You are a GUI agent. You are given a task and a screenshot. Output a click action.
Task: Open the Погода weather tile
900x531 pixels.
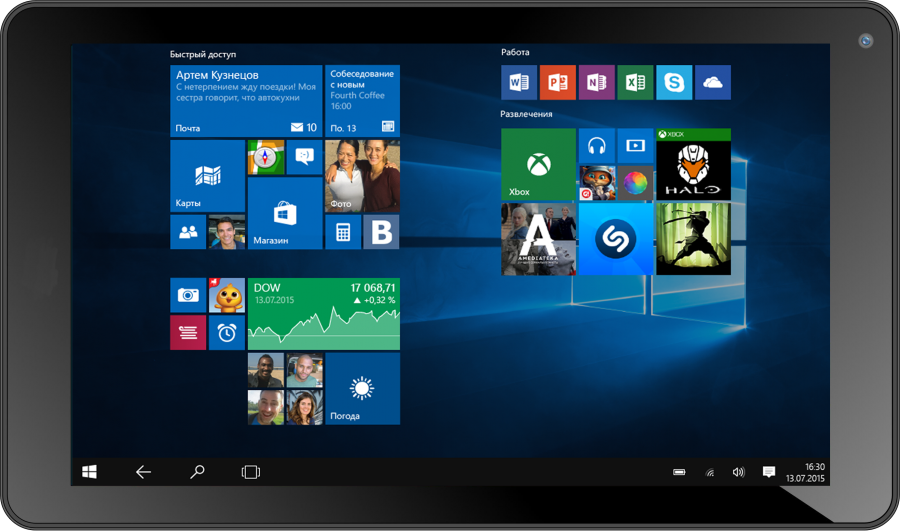(363, 389)
